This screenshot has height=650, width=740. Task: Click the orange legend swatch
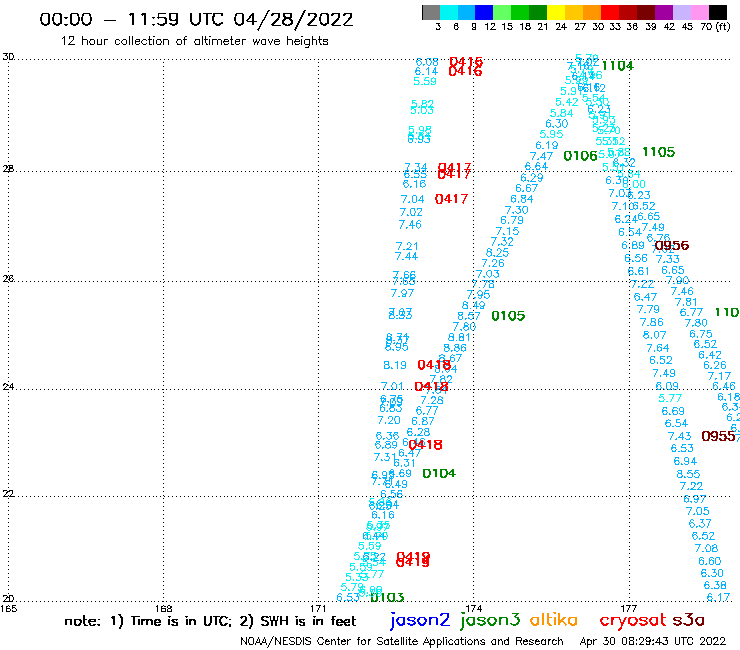coord(592,12)
